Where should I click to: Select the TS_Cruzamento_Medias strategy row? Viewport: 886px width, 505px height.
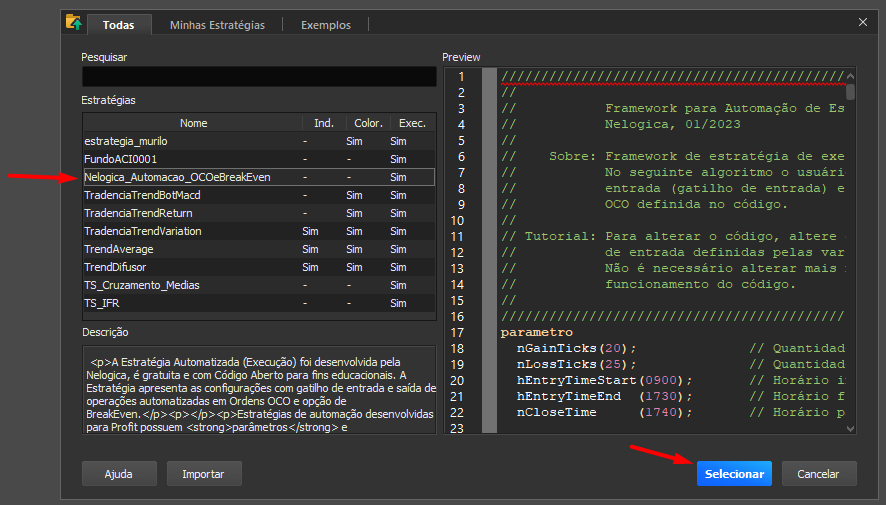click(x=259, y=285)
